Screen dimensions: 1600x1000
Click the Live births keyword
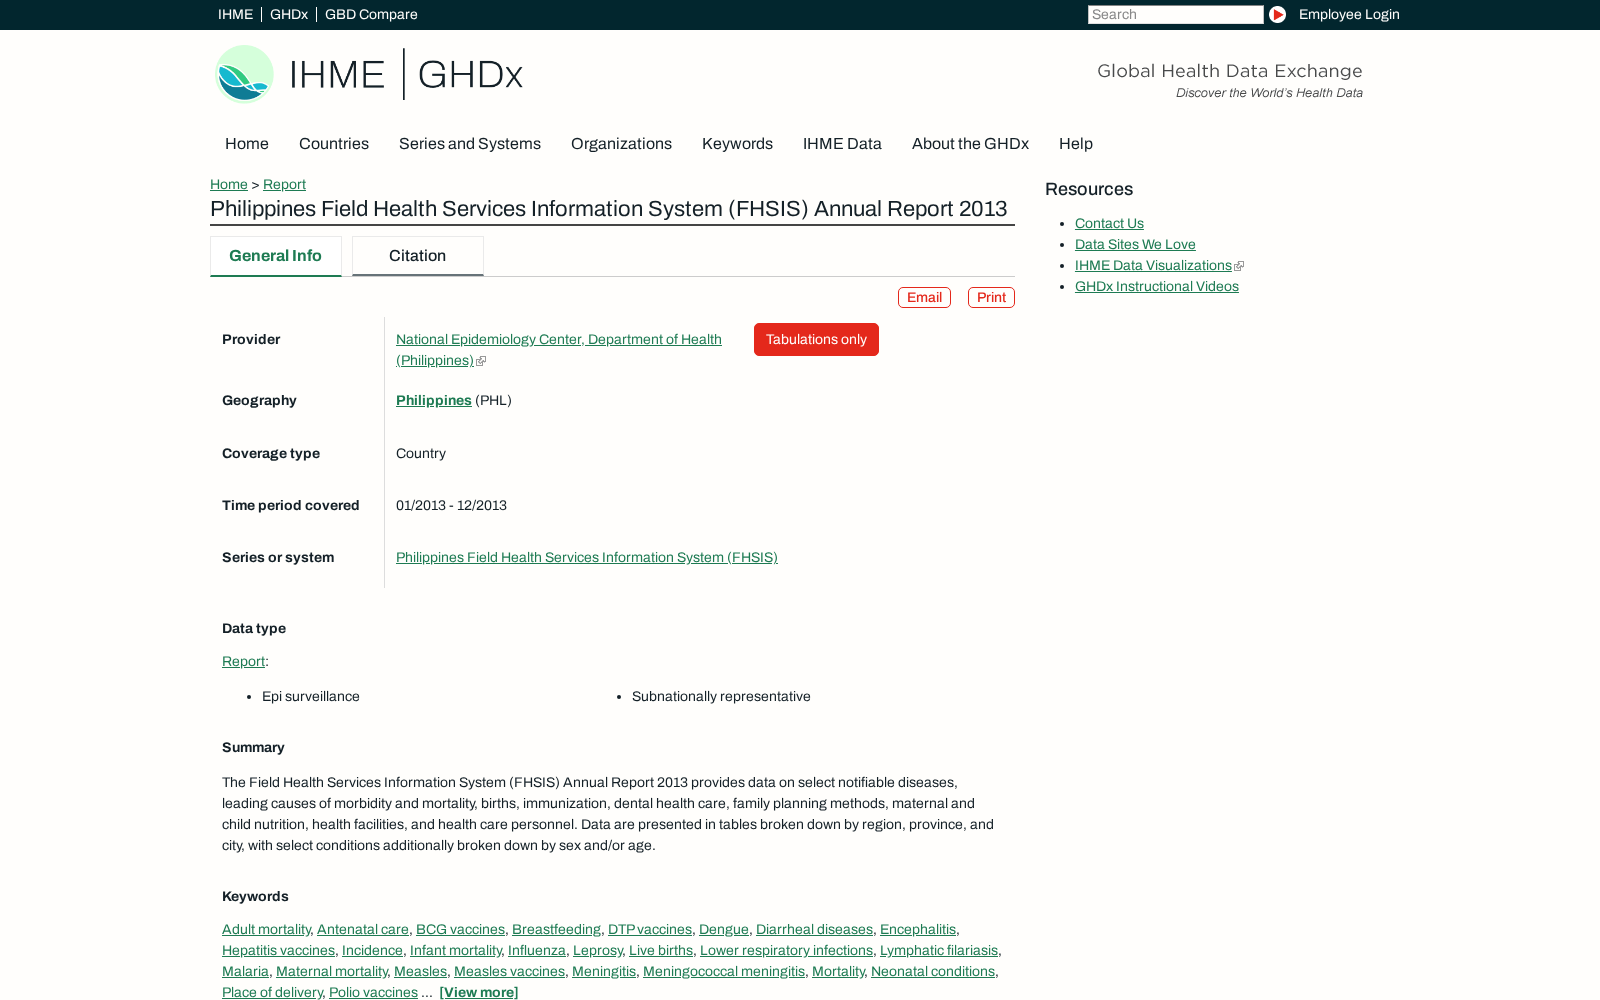pyautogui.click(x=661, y=950)
